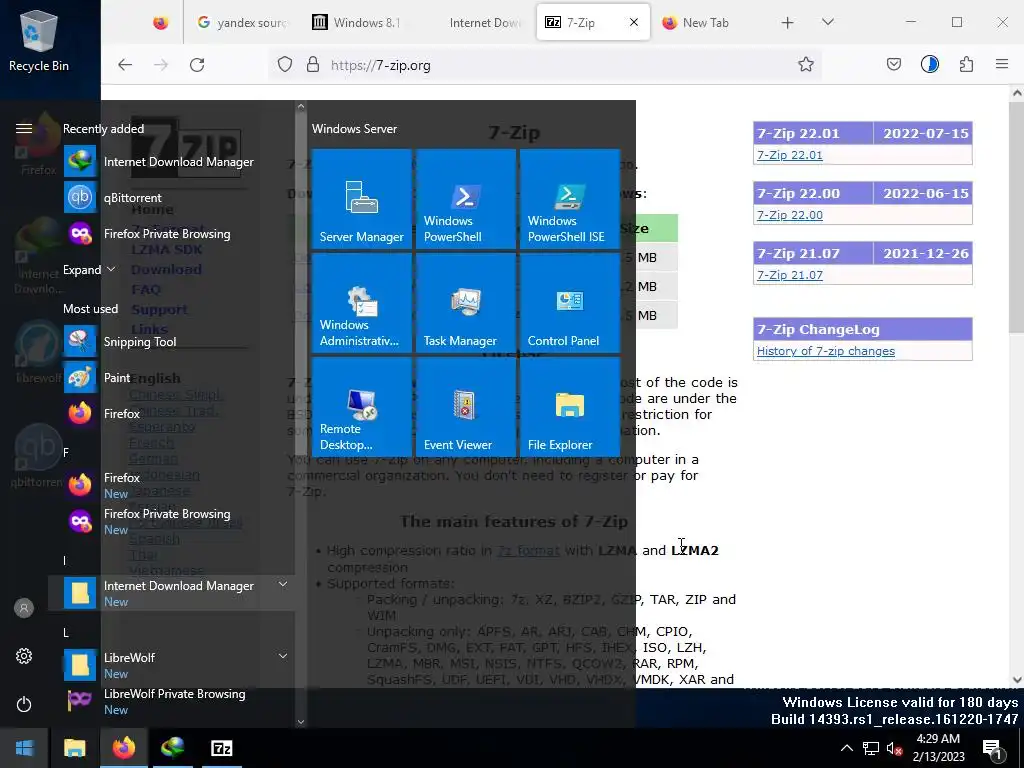Open the Firefox extensions puzzle icon
1024x768 pixels.
(967, 64)
